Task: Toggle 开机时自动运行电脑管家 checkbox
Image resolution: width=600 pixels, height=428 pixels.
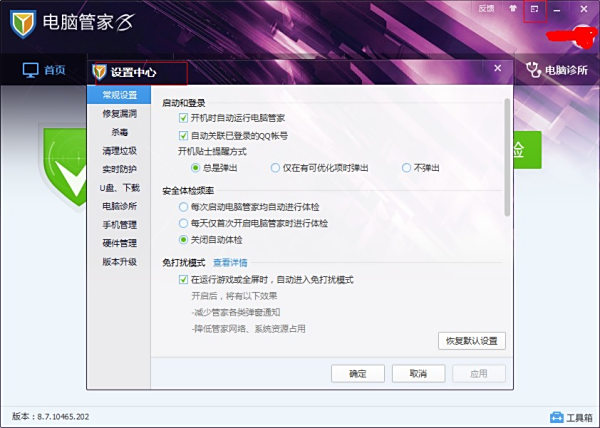Action: tap(183, 118)
